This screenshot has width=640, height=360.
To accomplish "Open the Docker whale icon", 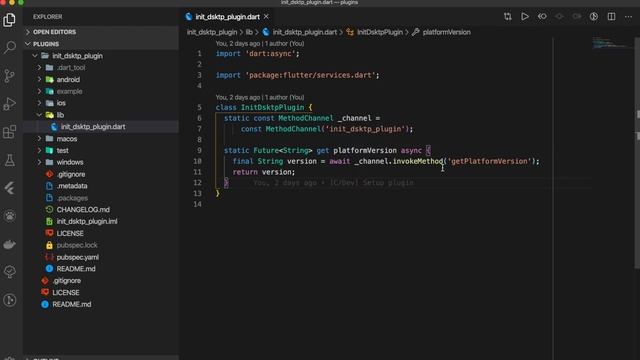I will 9,244.
